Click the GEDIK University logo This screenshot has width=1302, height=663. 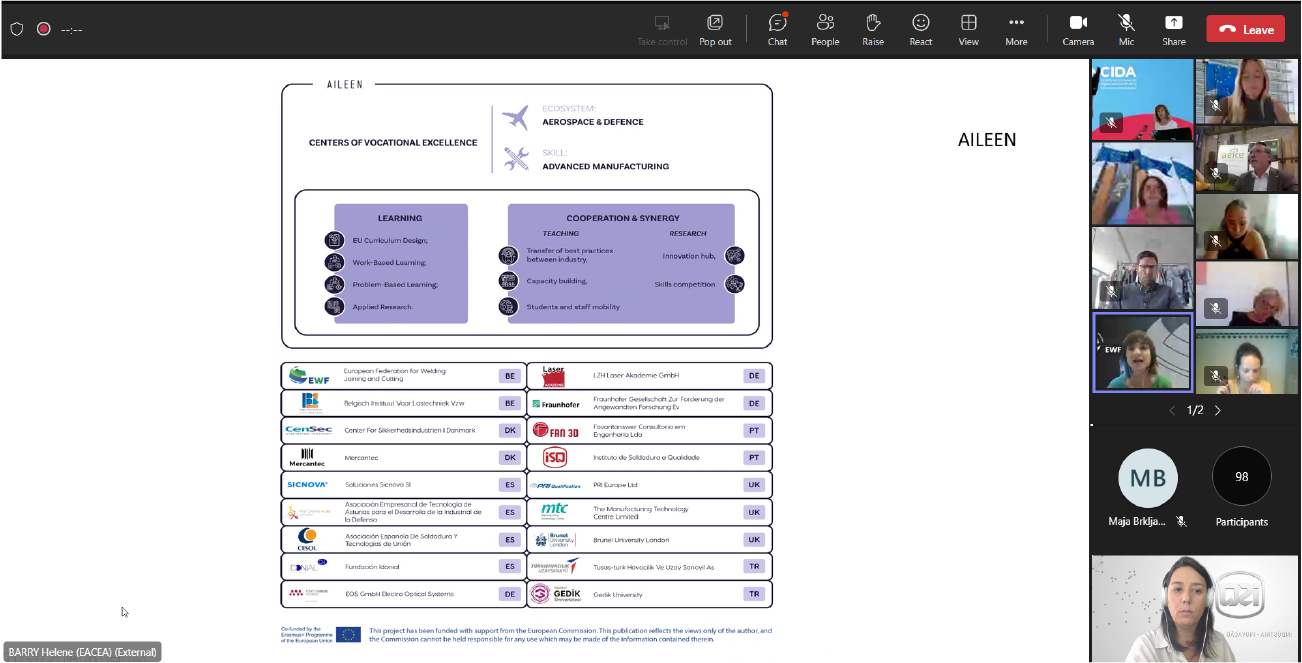click(x=555, y=594)
